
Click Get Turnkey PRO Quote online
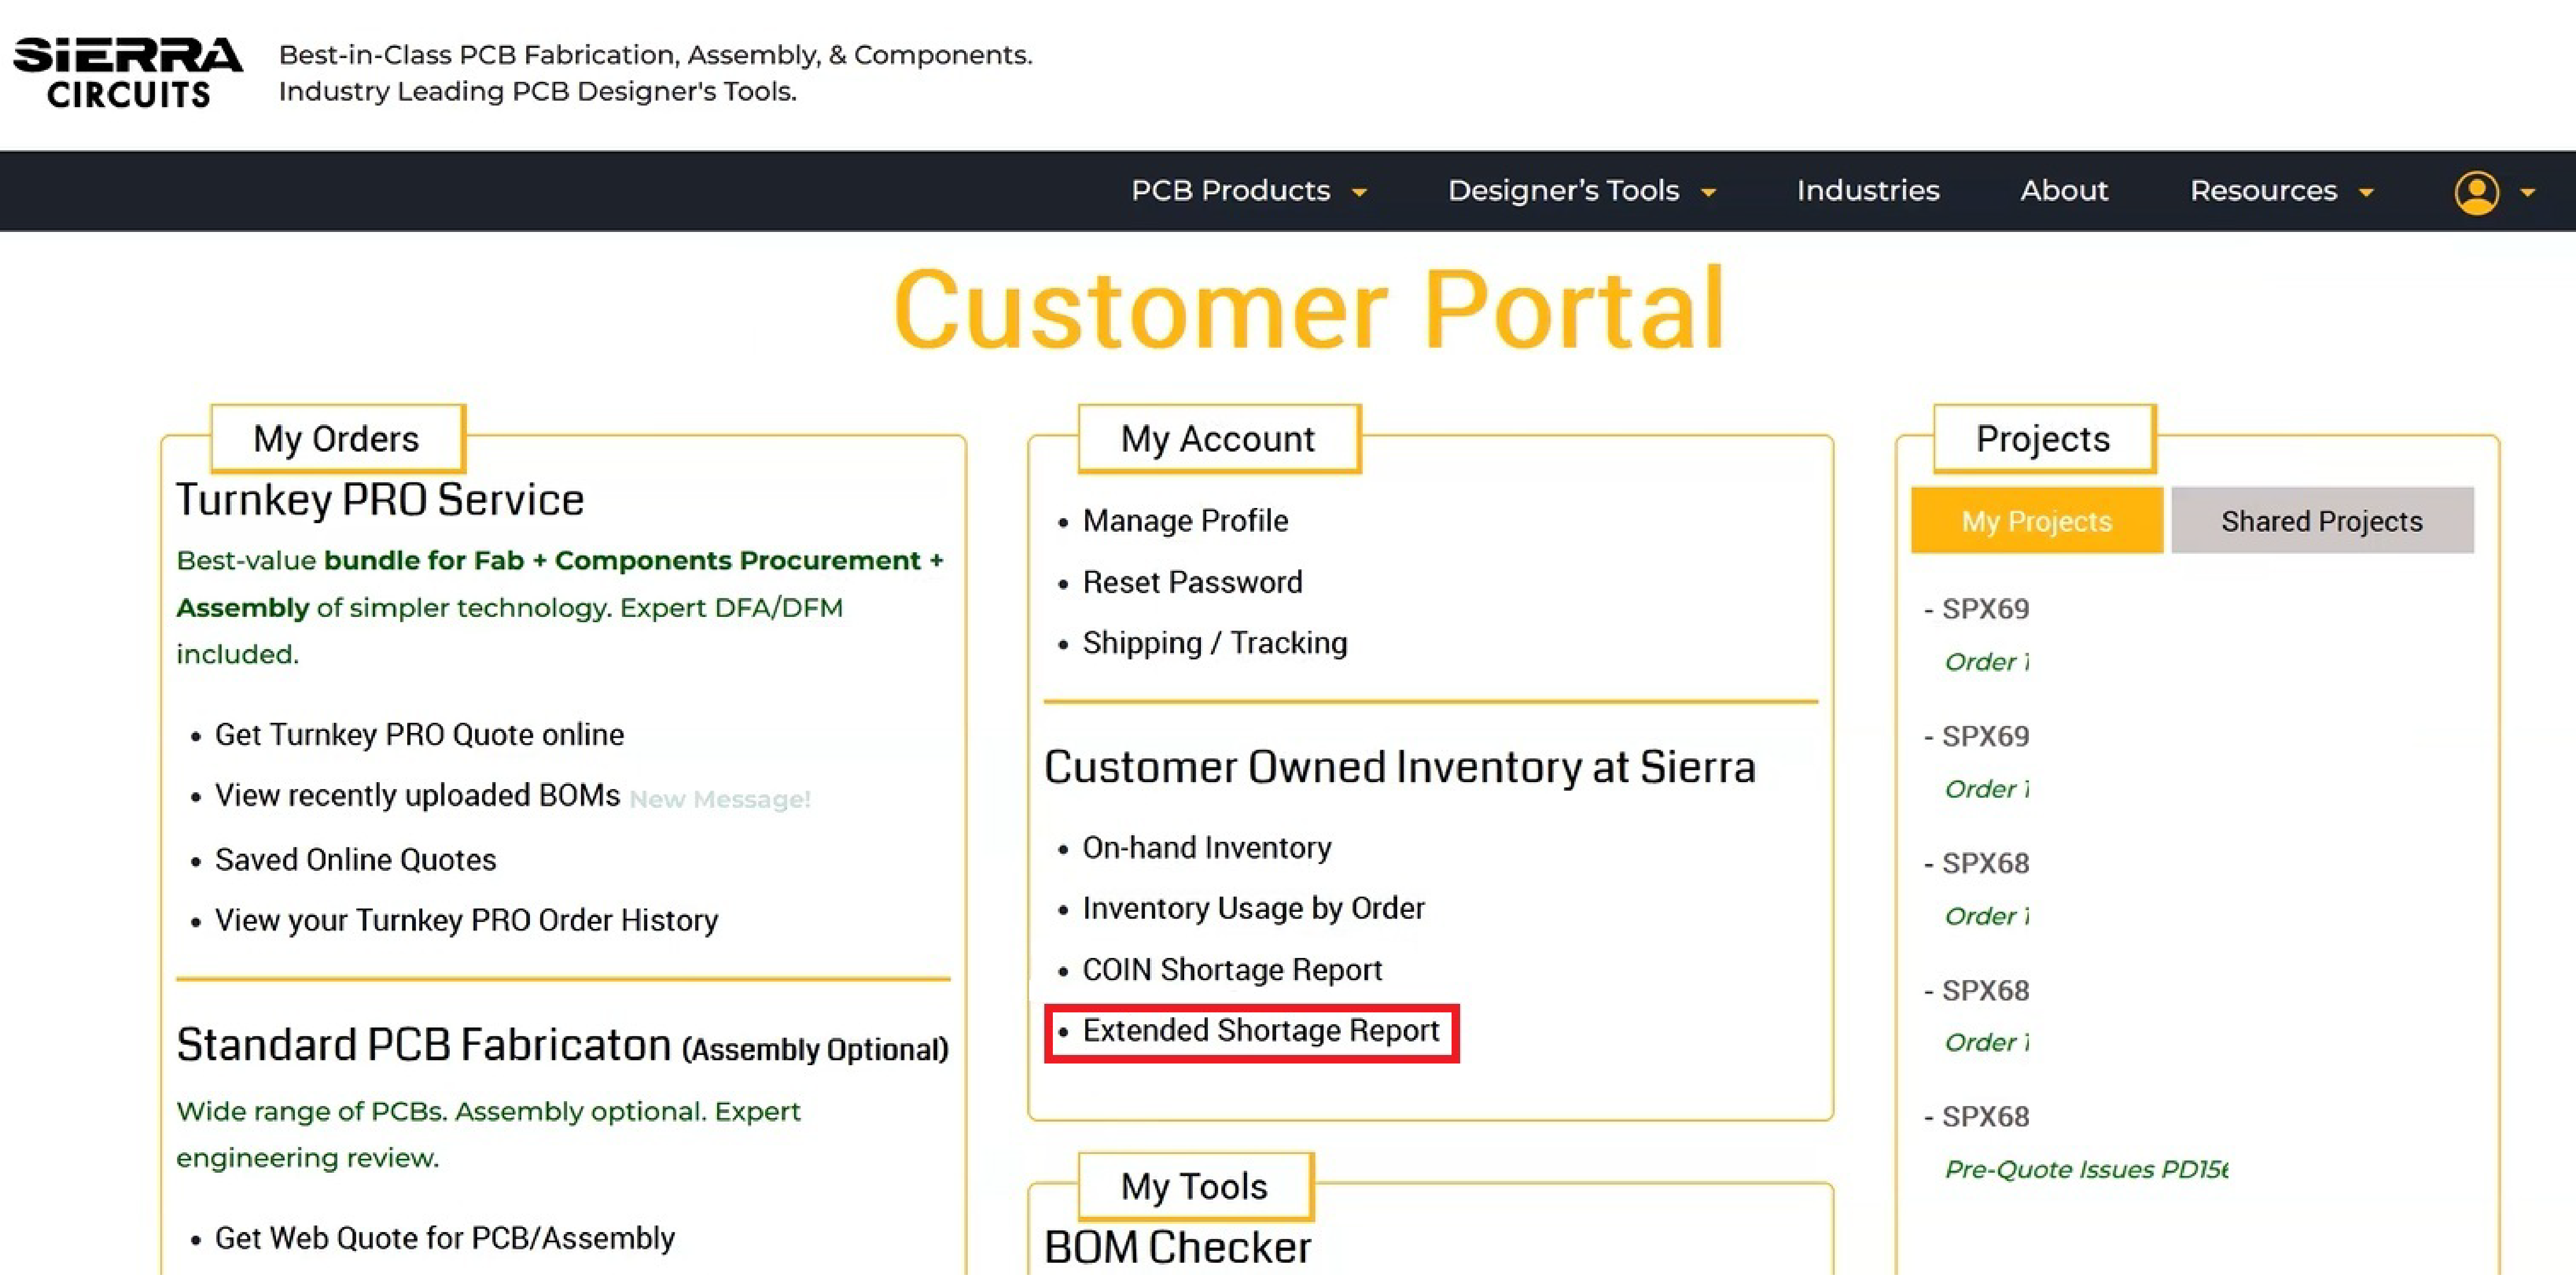click(419, 735)
